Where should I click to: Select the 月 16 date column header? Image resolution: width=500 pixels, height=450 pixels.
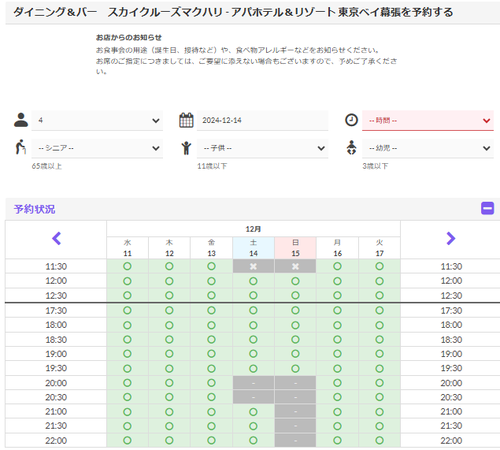pos(337,248)
